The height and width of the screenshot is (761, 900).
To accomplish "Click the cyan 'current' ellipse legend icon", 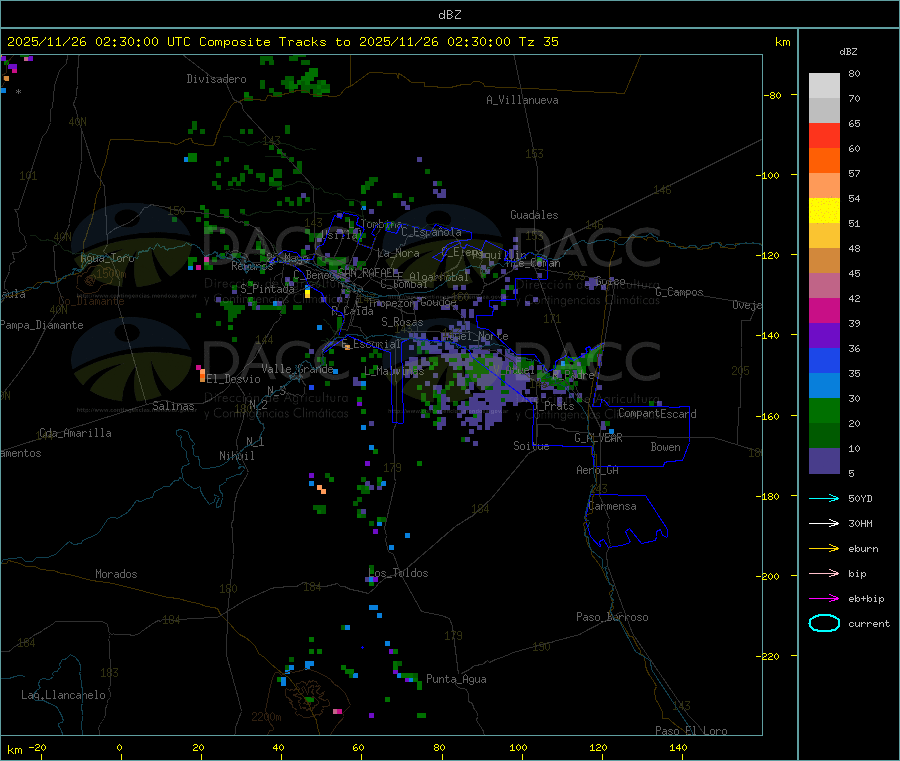I will pyautogui.click(x=824, y=623).
